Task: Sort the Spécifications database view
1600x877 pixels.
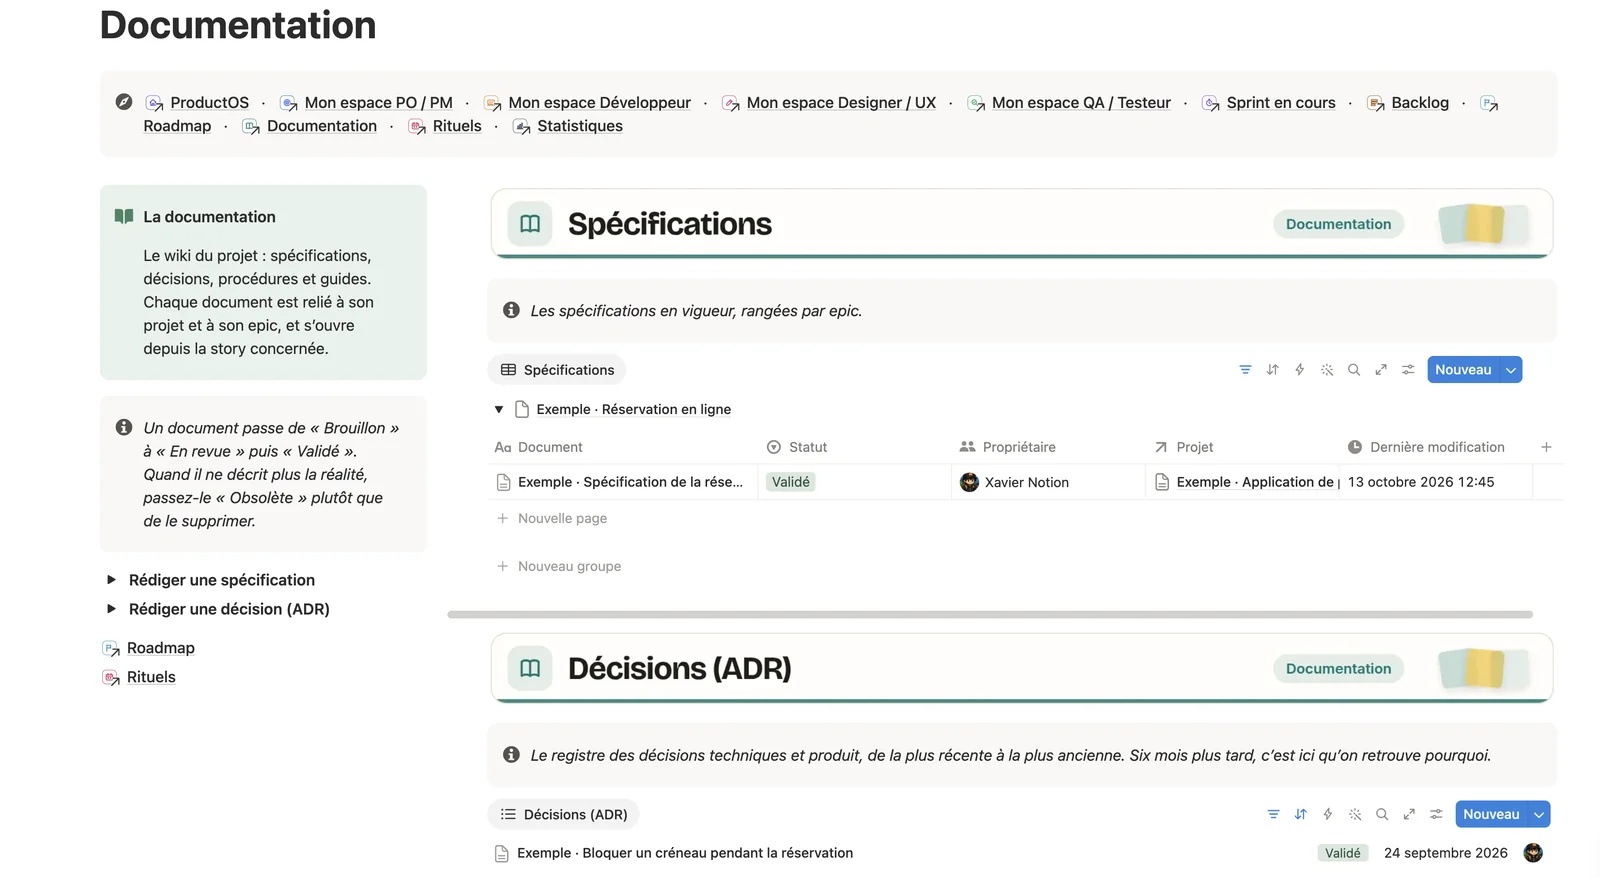Action: click(1272, 370)
